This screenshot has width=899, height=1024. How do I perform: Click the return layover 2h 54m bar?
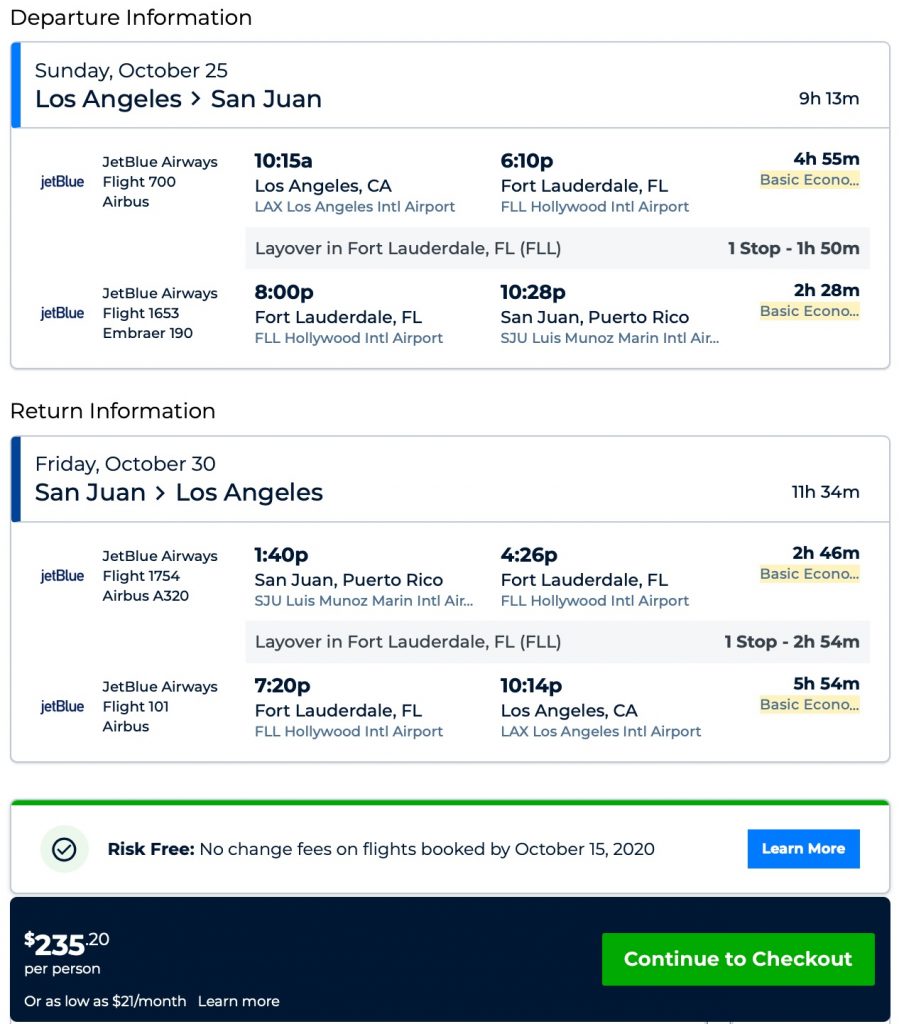[x=557, y=642]
